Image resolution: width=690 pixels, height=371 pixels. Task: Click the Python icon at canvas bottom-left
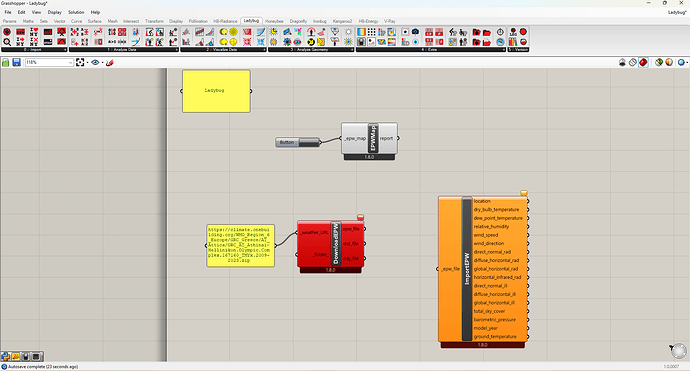pos(5,356)
